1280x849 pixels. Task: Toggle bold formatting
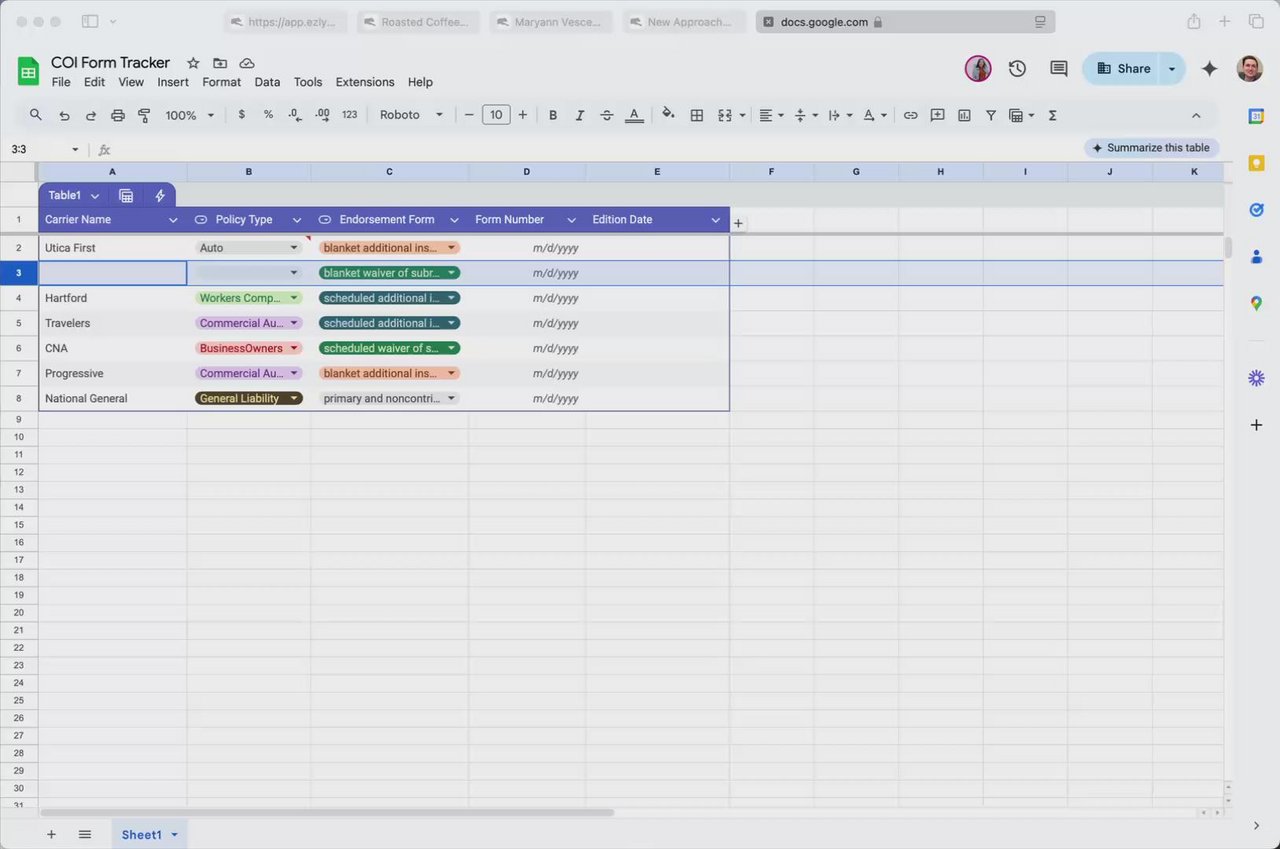(x=553, y=115)
